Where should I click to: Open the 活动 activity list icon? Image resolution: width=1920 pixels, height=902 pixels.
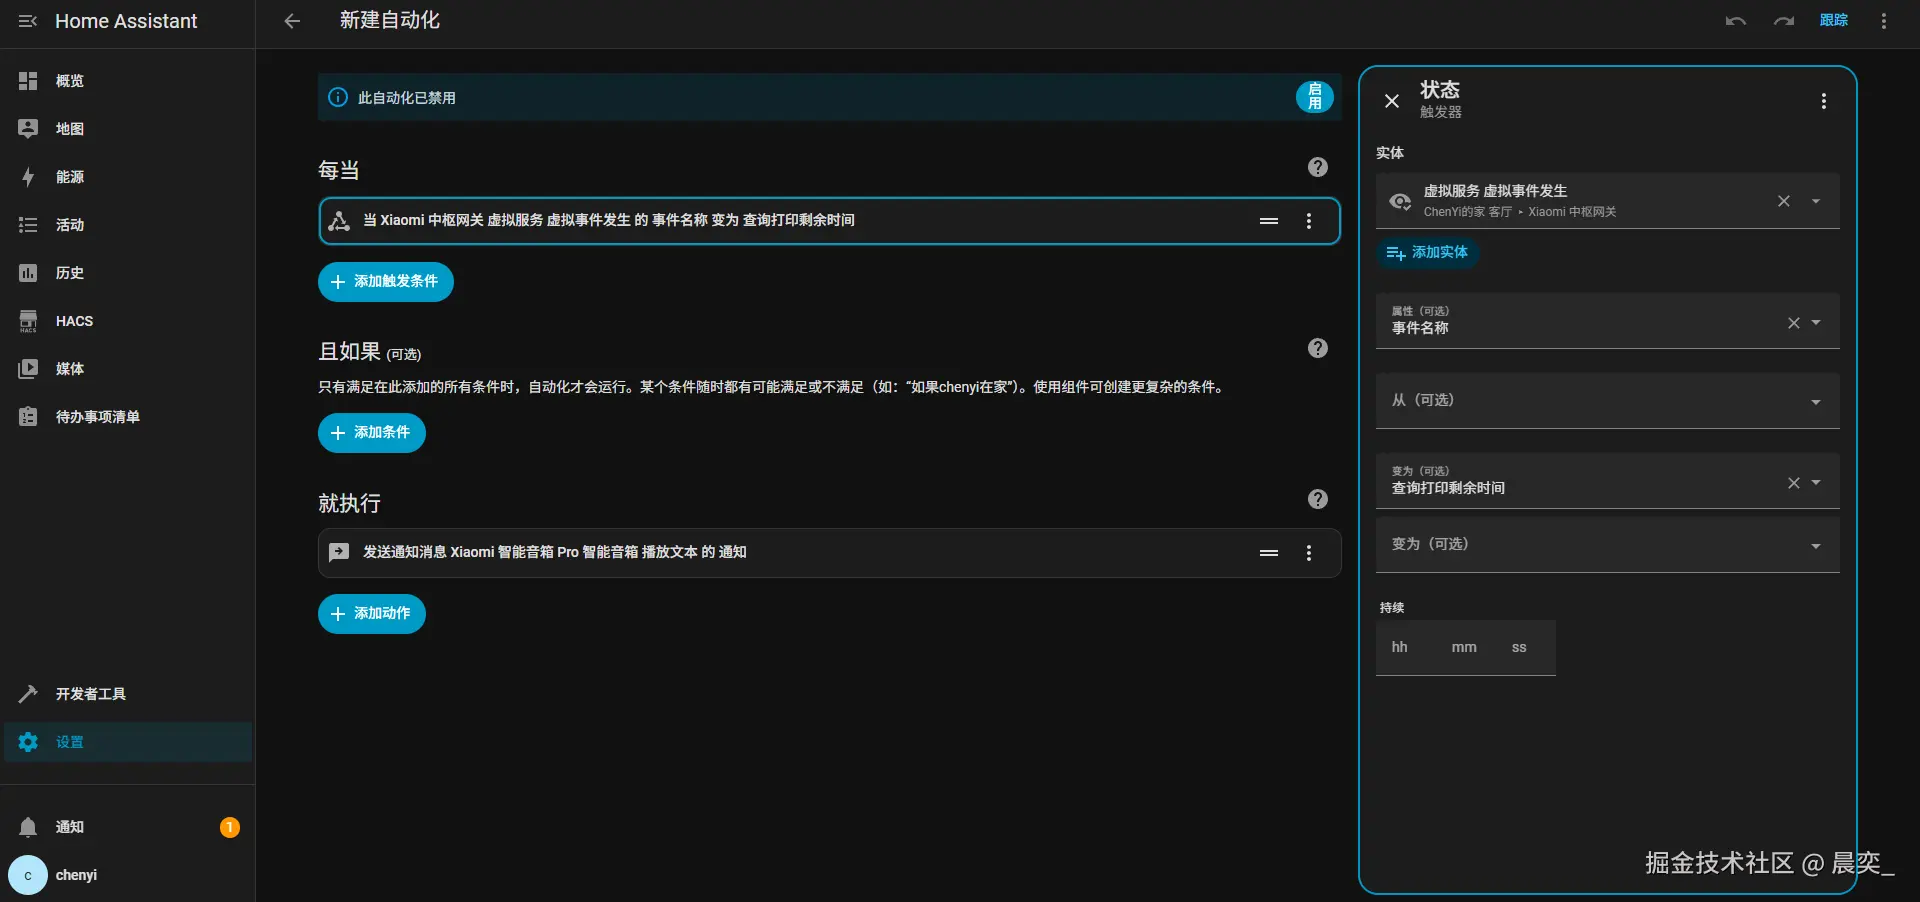click(28, 225)
